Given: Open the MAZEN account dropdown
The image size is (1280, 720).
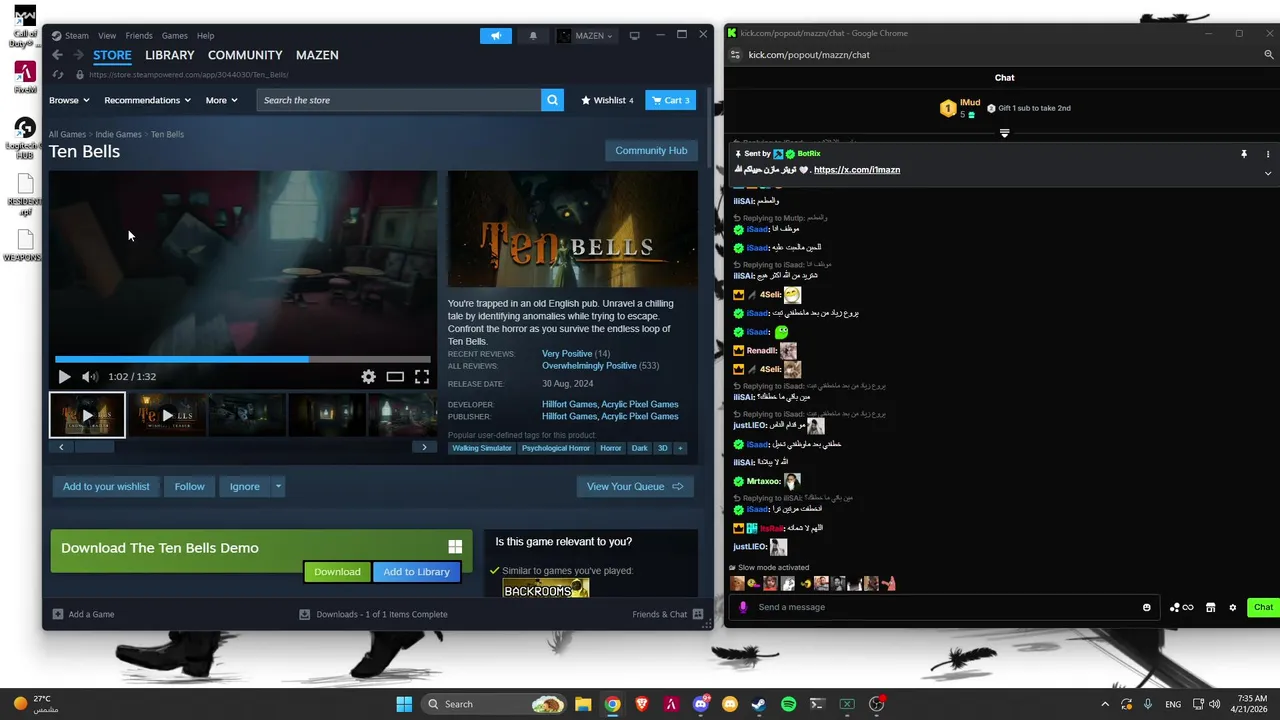Looking at the screenshot, I should (x=585, y=36).
